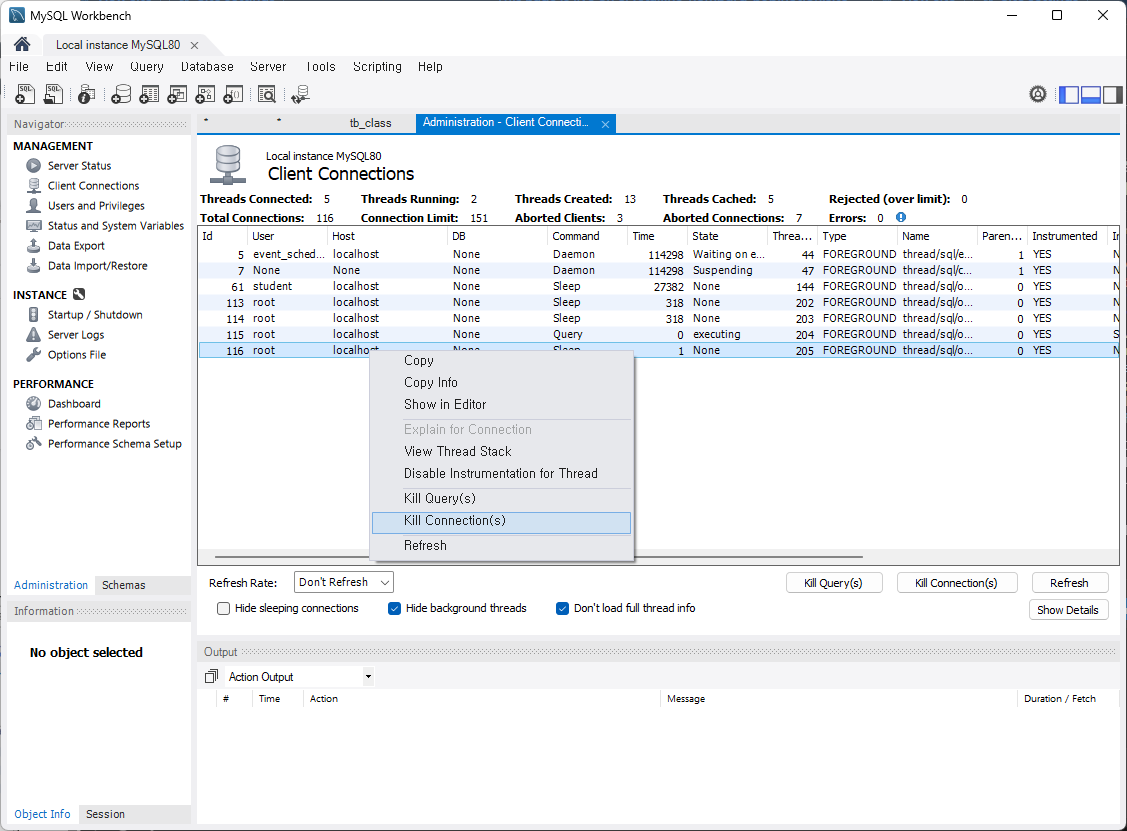Open the Database menu

207,67
